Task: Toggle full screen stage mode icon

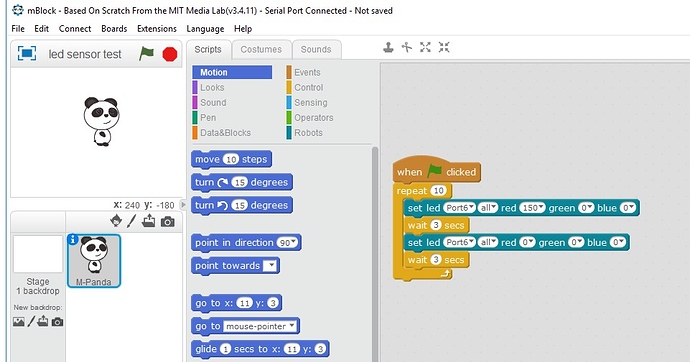Action: click(27, 54)
